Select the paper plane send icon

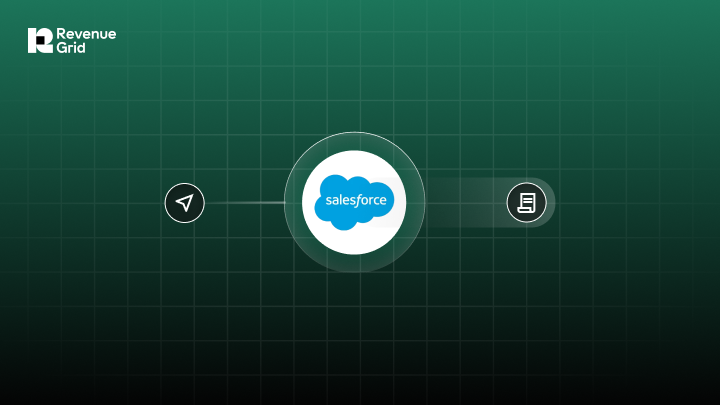pos(184,203)
